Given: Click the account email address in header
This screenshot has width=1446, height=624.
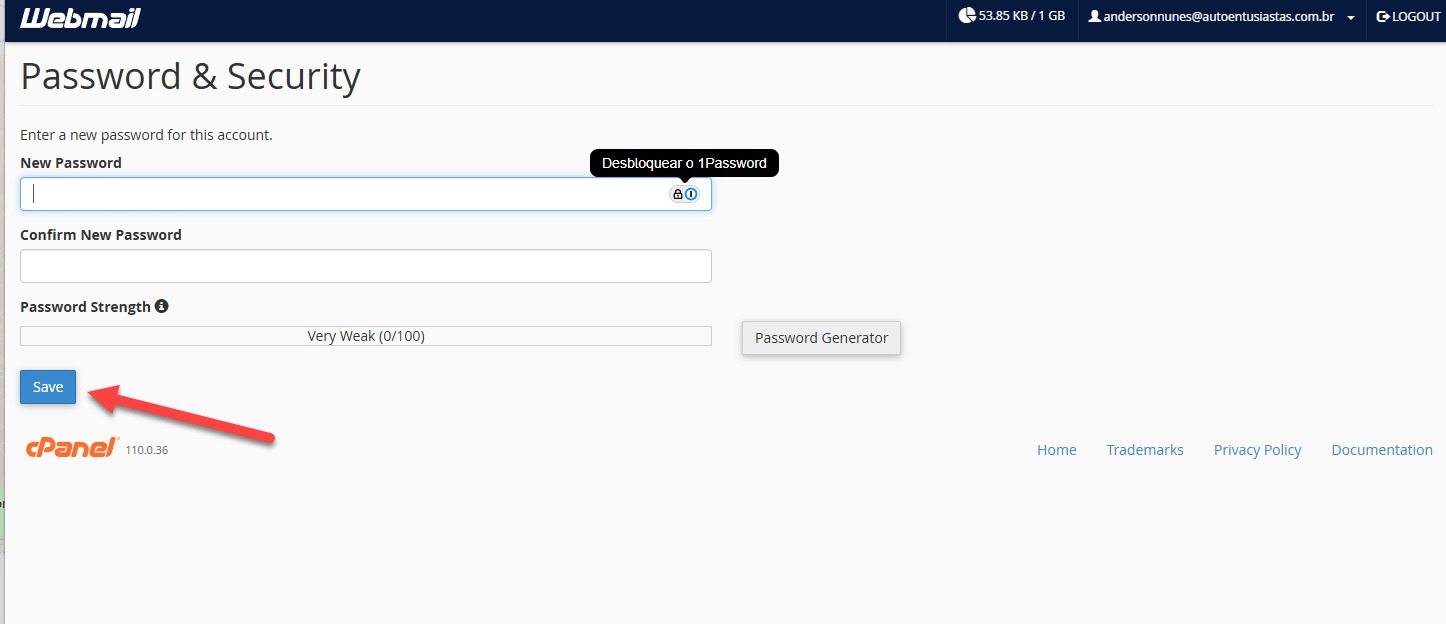Looking at the screenshot, I should point(1218,17).
